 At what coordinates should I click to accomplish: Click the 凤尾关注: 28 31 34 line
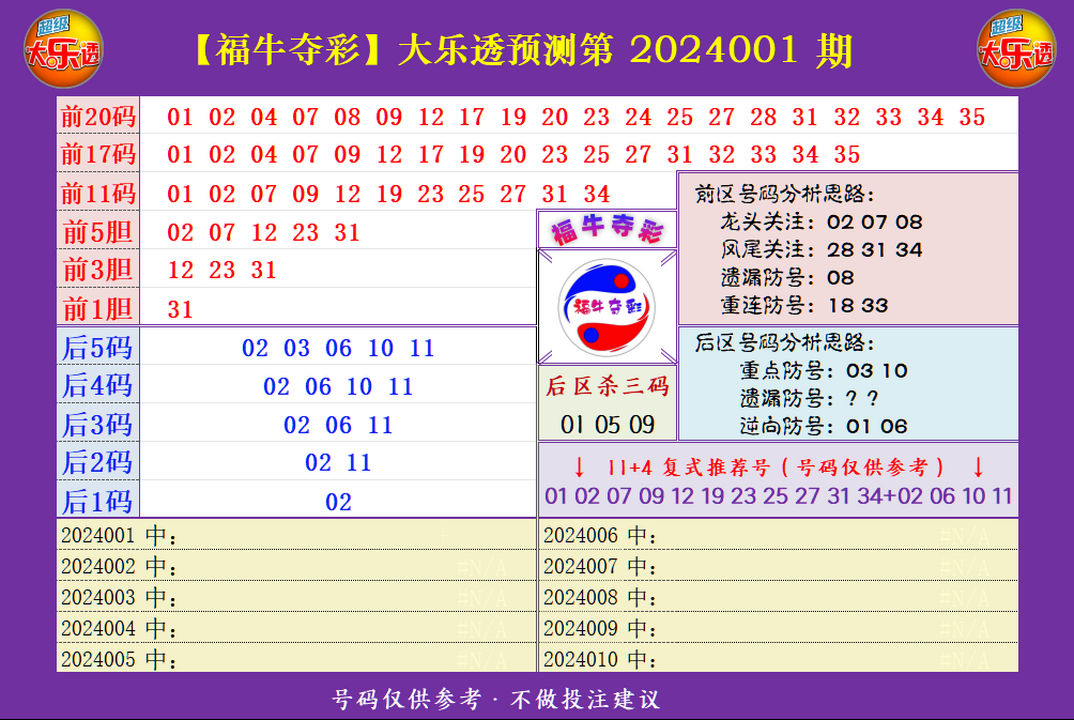(821, 249)
